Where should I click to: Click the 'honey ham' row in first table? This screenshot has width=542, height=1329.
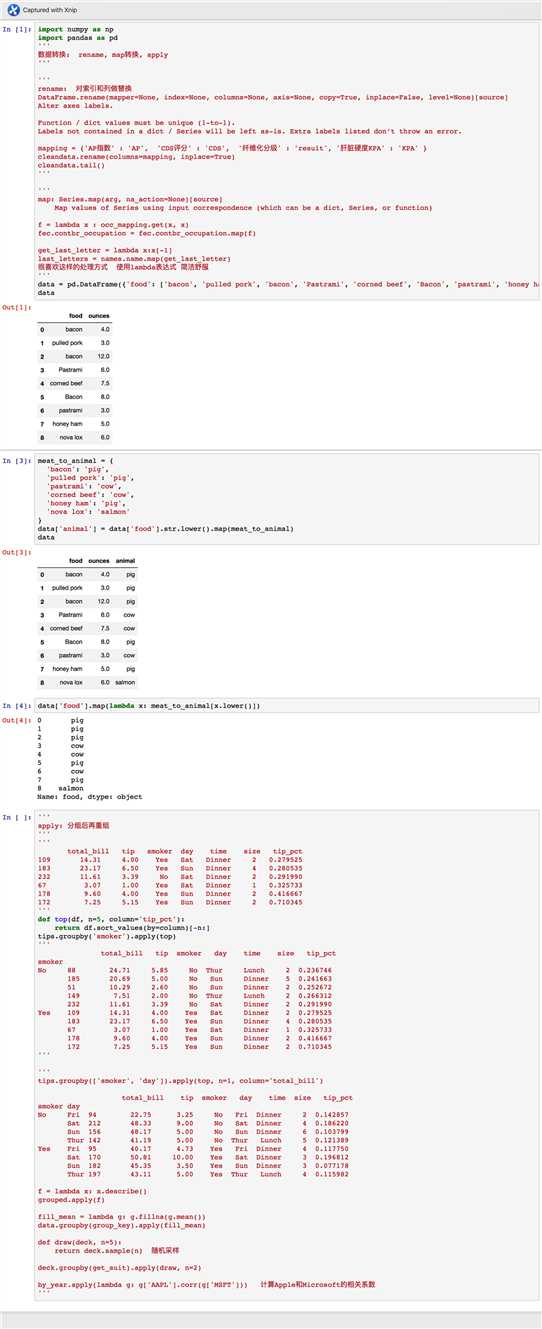(75, 423)
